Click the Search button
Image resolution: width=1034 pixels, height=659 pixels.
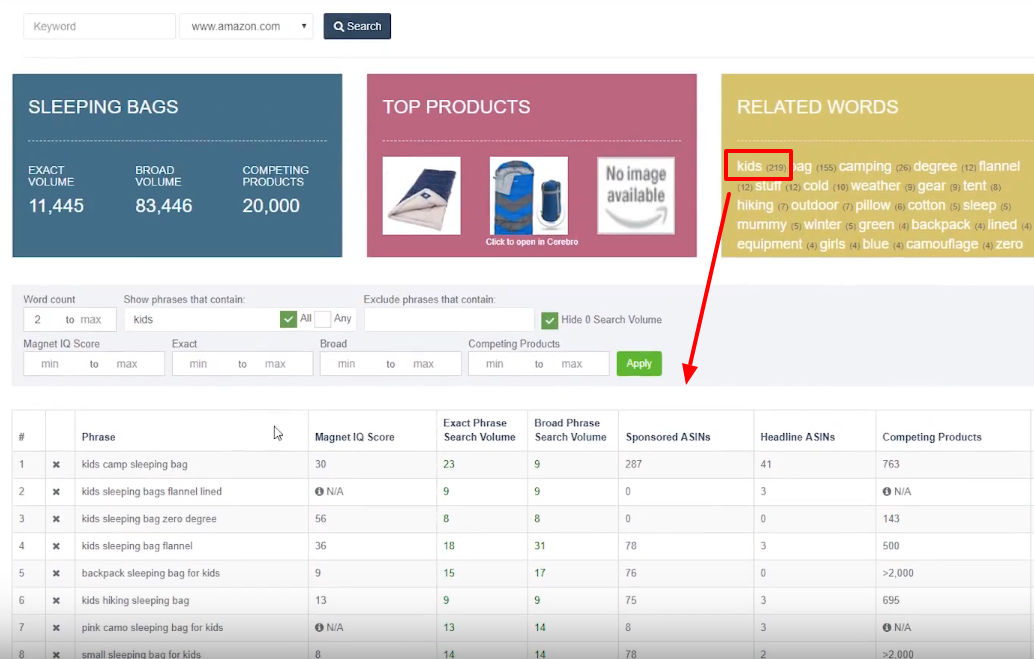(x=357, y=26)
